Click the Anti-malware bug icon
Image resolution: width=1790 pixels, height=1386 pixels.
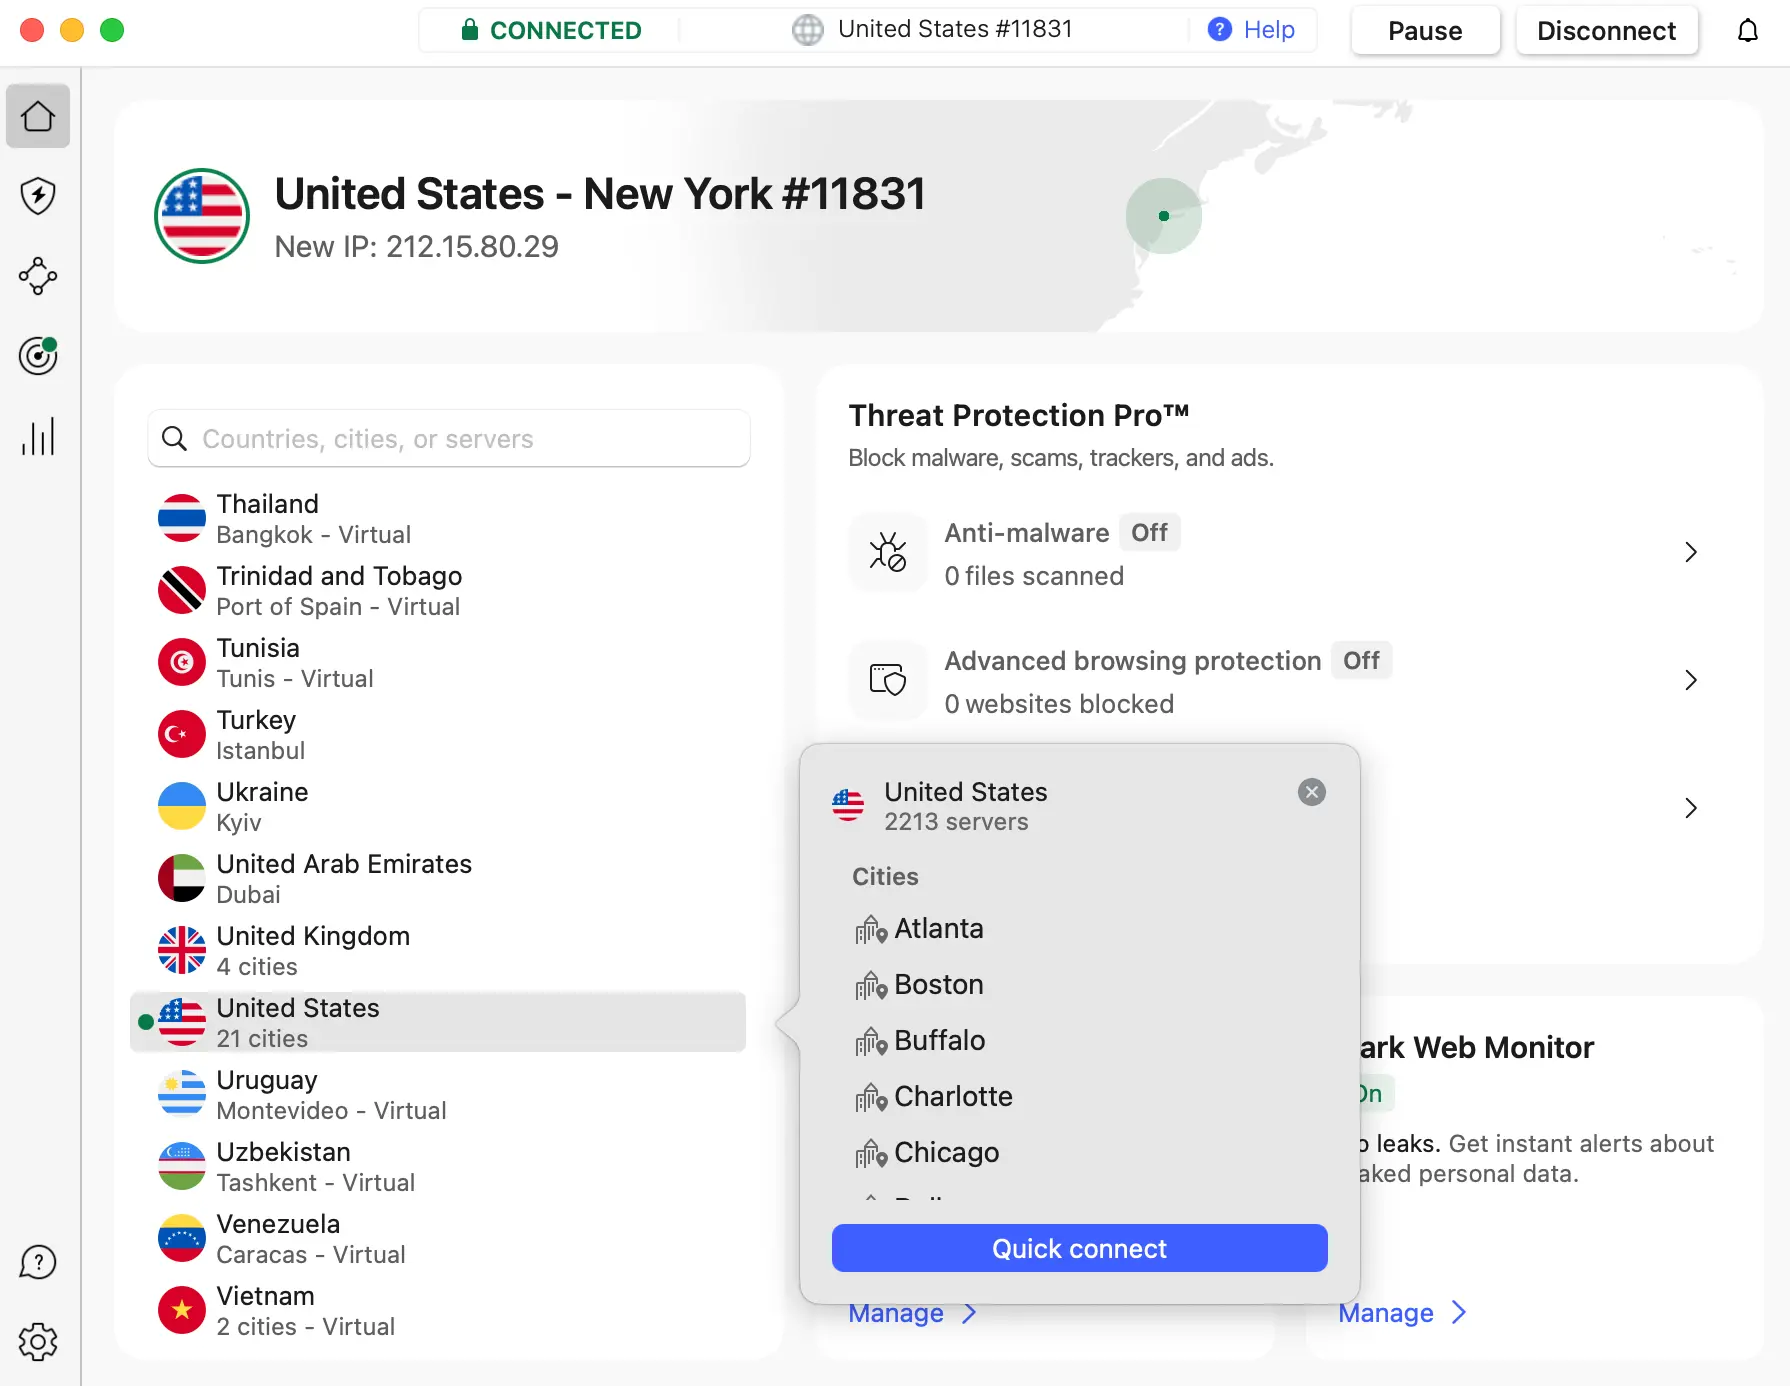point(887,552)
